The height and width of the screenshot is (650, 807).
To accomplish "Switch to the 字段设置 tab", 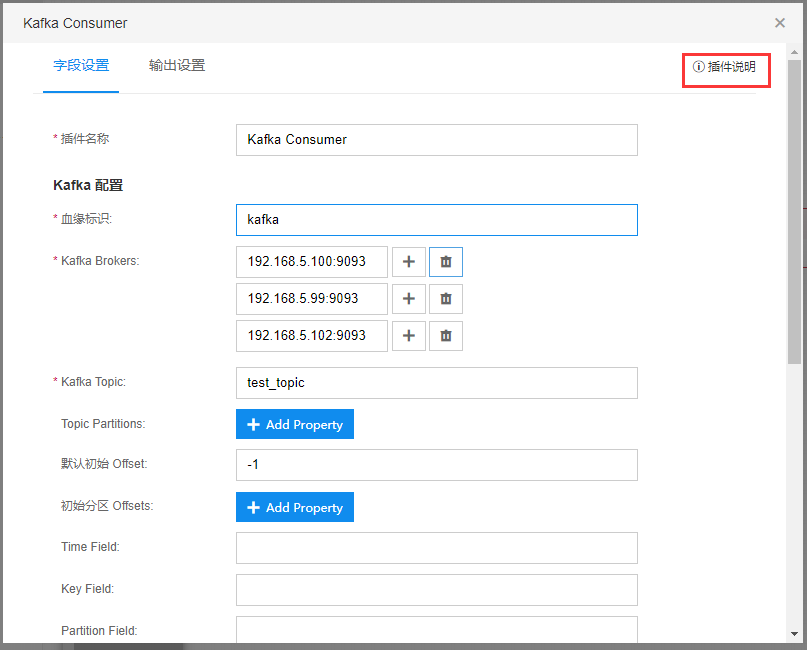I will coord(81,66).
